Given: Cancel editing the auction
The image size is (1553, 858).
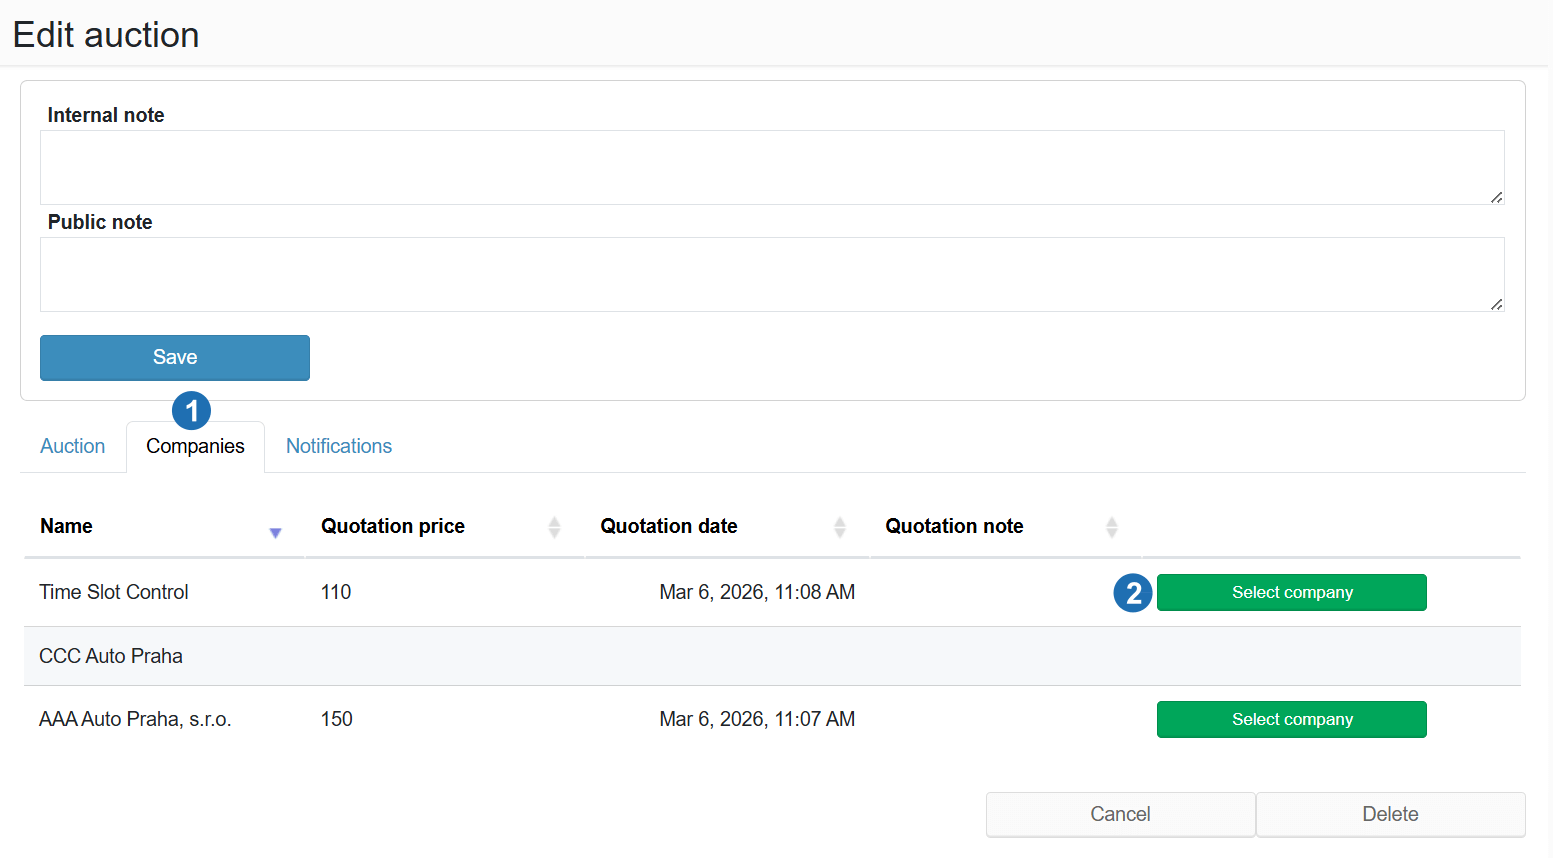Looking at the screenshot, I should 1120,814.
